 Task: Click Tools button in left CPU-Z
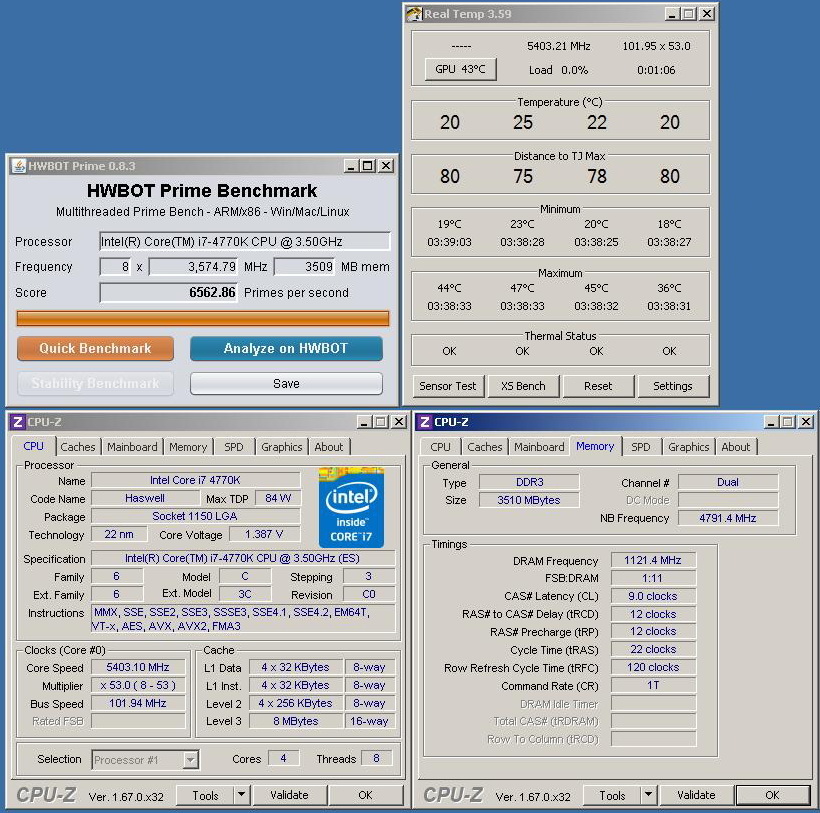[x=206, y=795]
